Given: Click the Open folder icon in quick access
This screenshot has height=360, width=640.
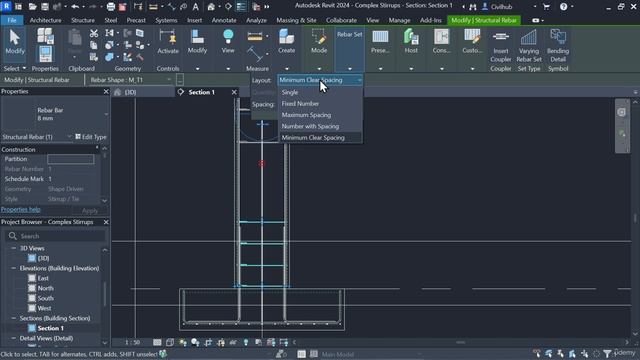Looking at the screenshot, I should [33, 7].
